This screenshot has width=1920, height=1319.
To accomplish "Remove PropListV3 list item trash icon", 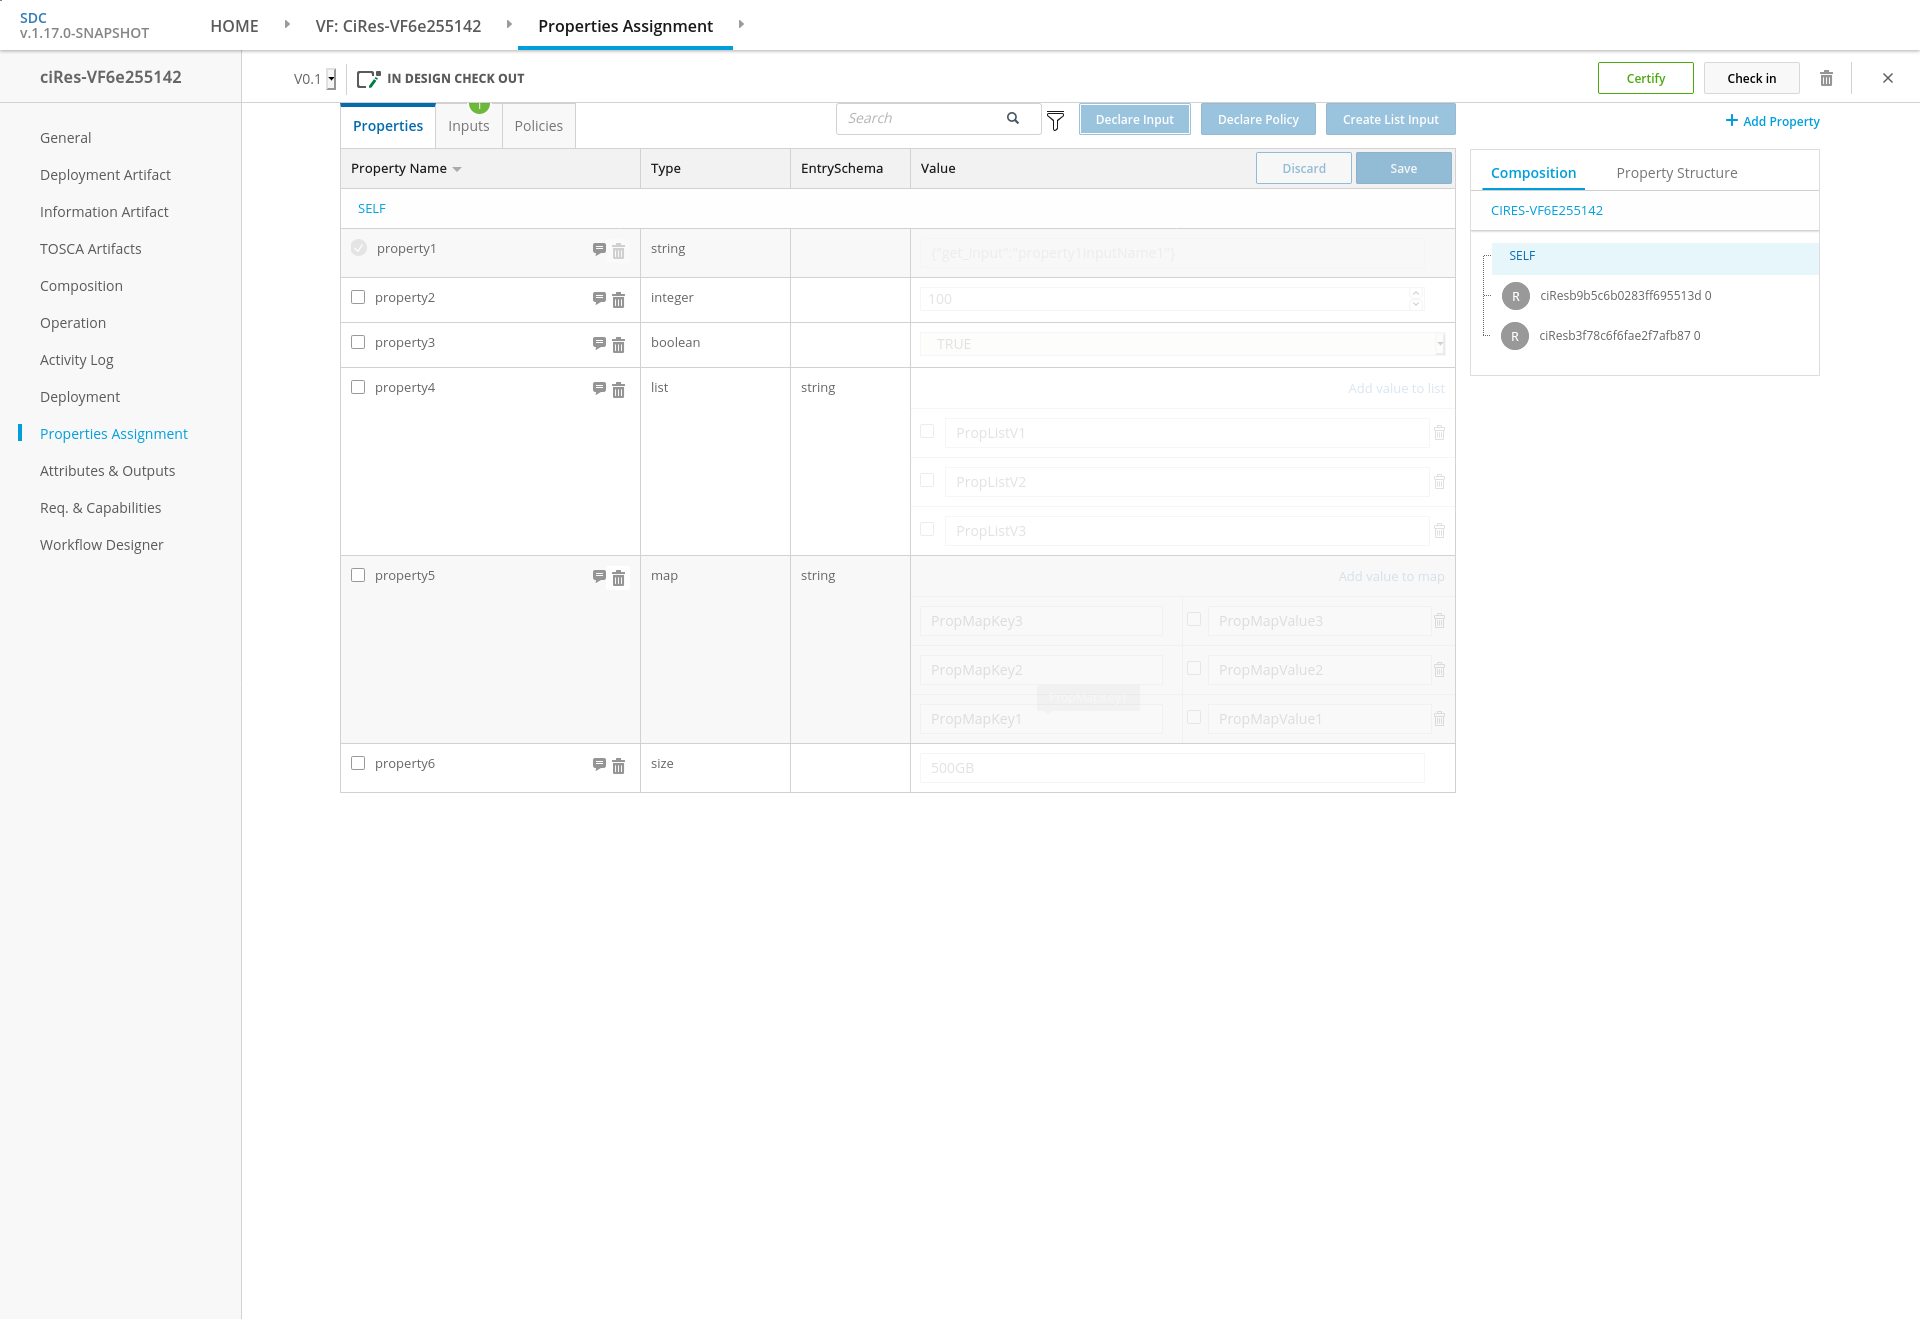I will 1440,531.
